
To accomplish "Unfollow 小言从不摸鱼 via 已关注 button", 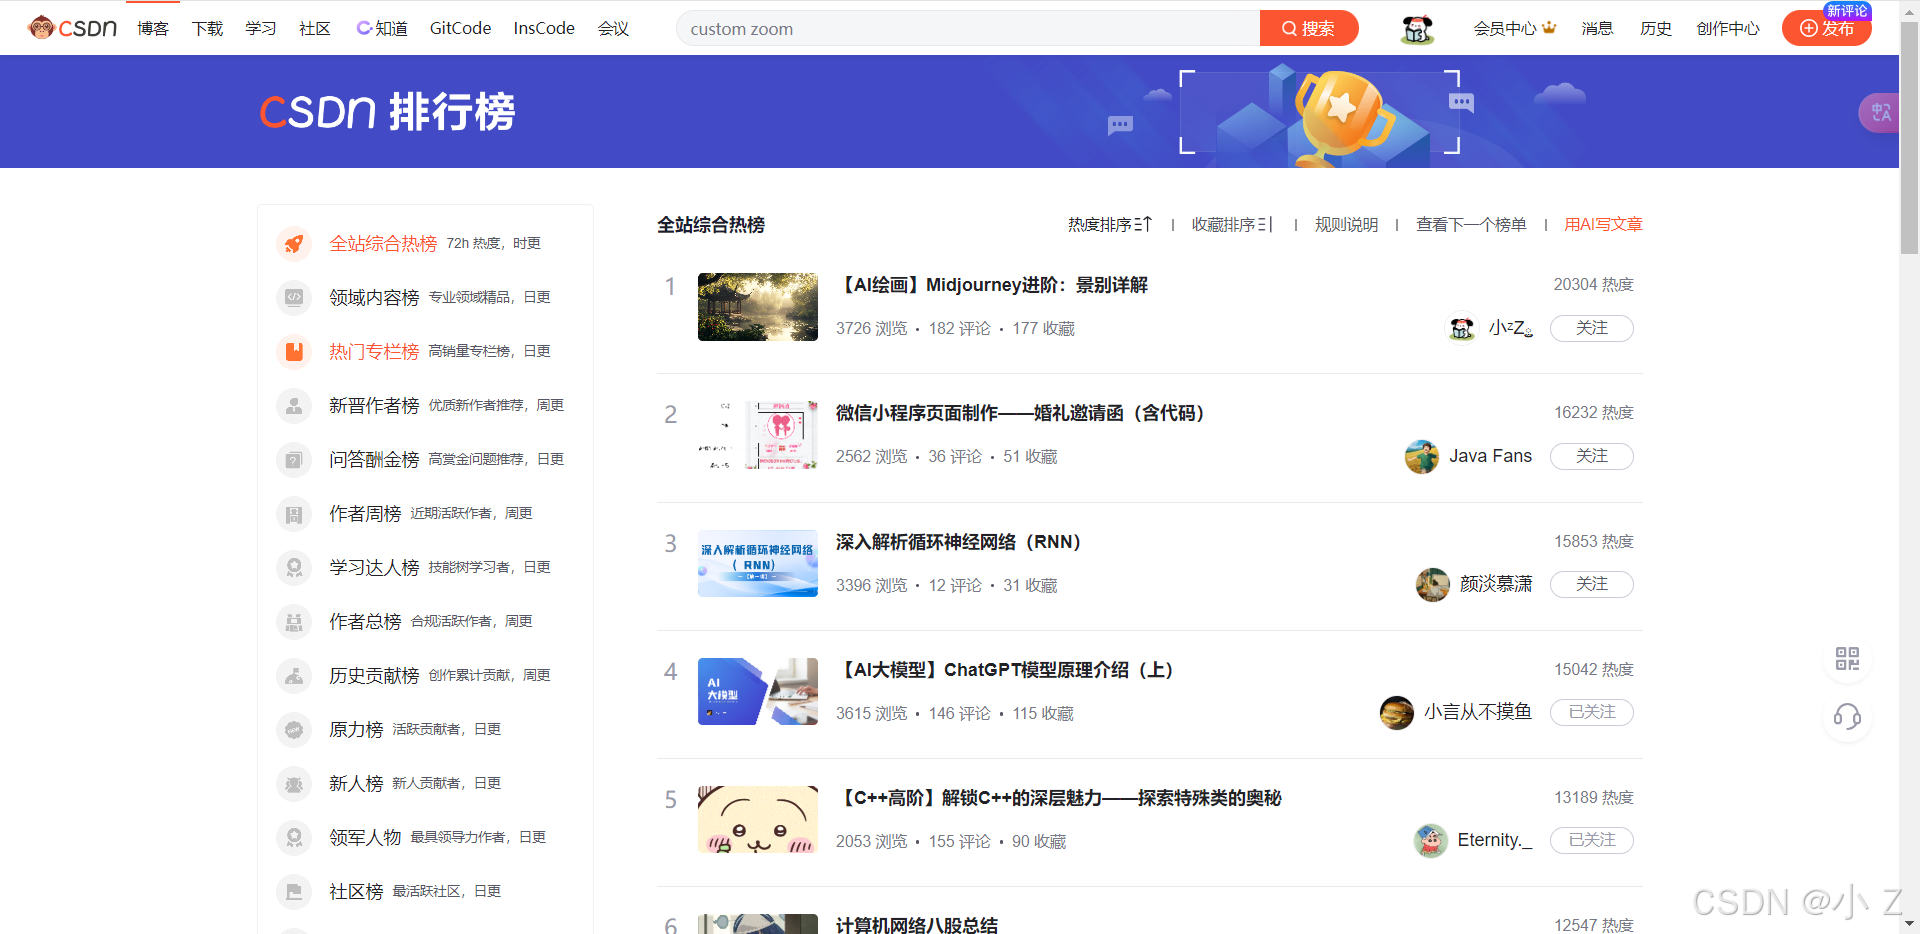I will click(1591, 712).
